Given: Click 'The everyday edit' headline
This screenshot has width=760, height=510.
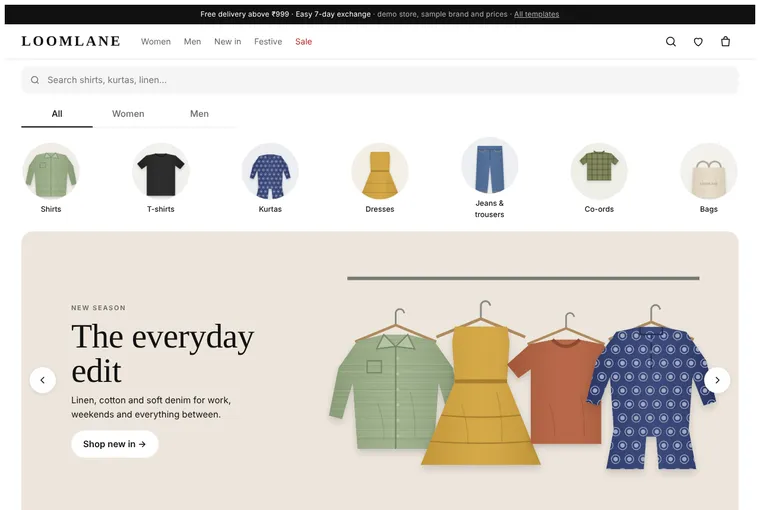Looking at the screenshot, I should tap(163, 354).
